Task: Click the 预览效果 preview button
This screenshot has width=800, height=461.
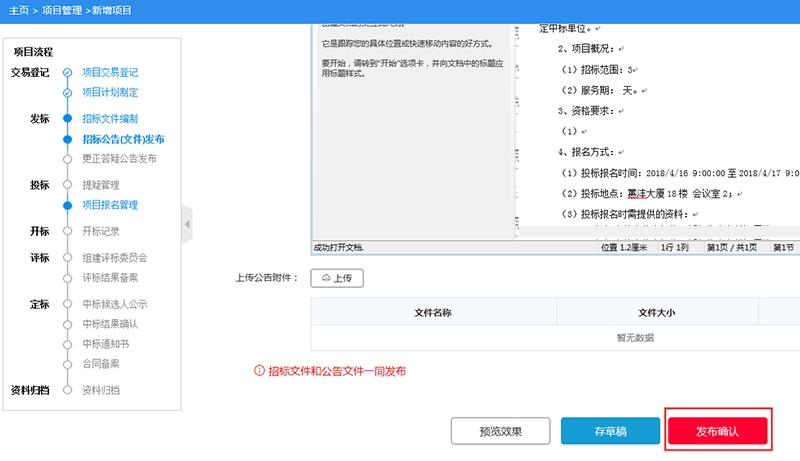Action: point(500,431)
